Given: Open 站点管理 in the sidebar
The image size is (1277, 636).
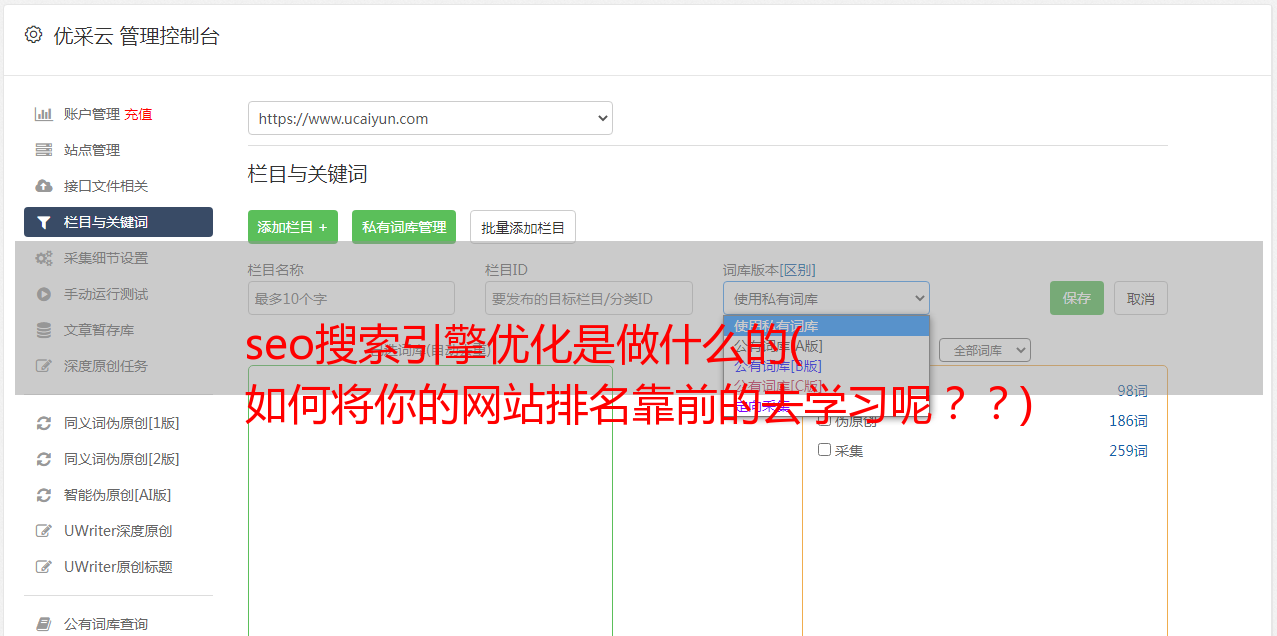Looking at the screenshot, I should [x=92, y=150].
